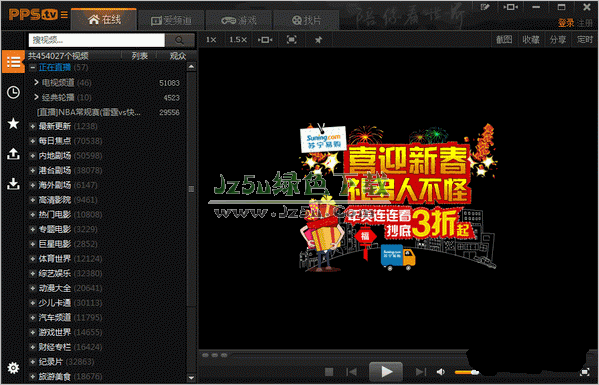The width and height of the screenshot is (599, 385).
Task: Click the 登录 login link
Action: click(566, 23)
